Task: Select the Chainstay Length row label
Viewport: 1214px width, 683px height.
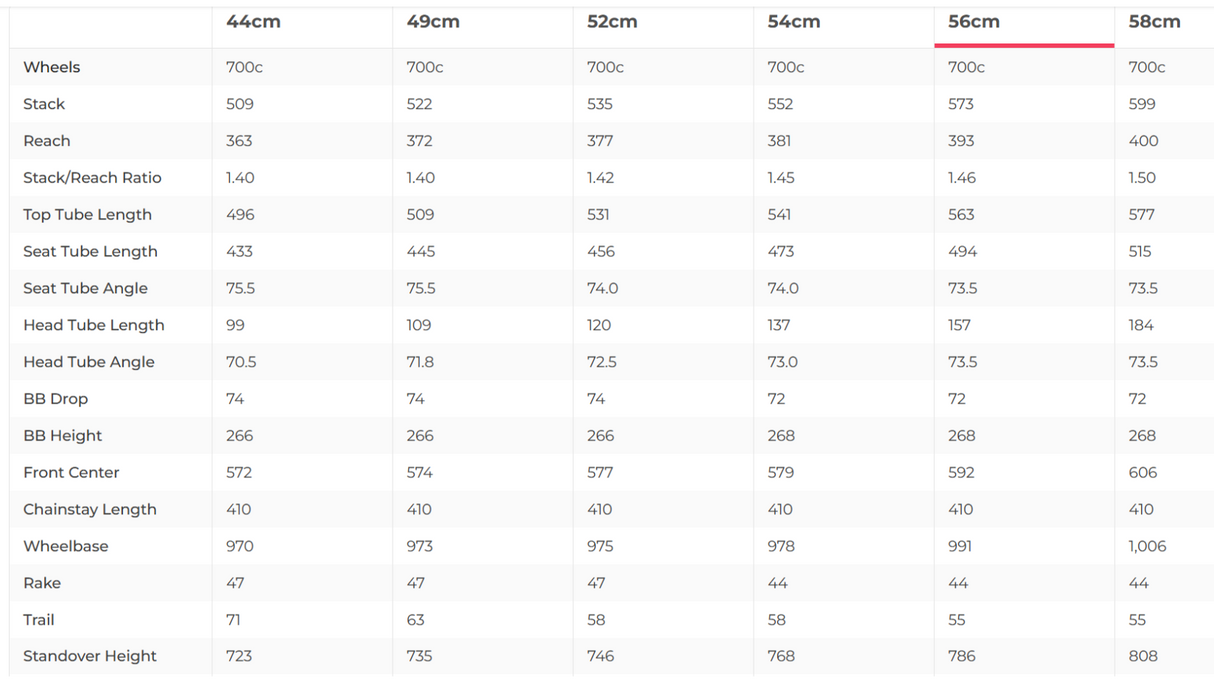Action: click(x=90, y=509)
